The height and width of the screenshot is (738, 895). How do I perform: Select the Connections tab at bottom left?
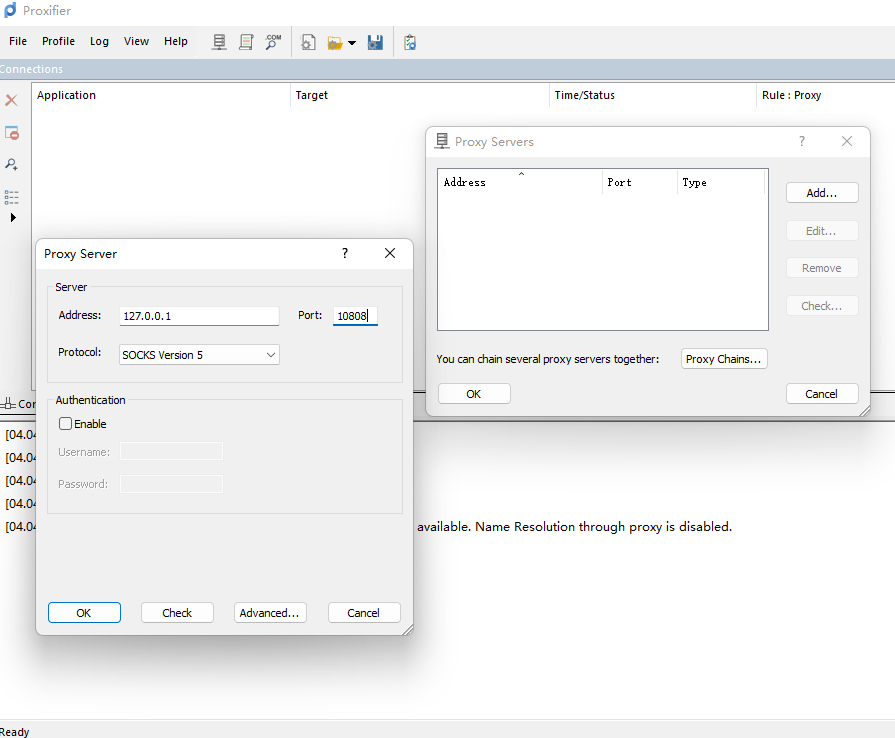pos(18,404)
